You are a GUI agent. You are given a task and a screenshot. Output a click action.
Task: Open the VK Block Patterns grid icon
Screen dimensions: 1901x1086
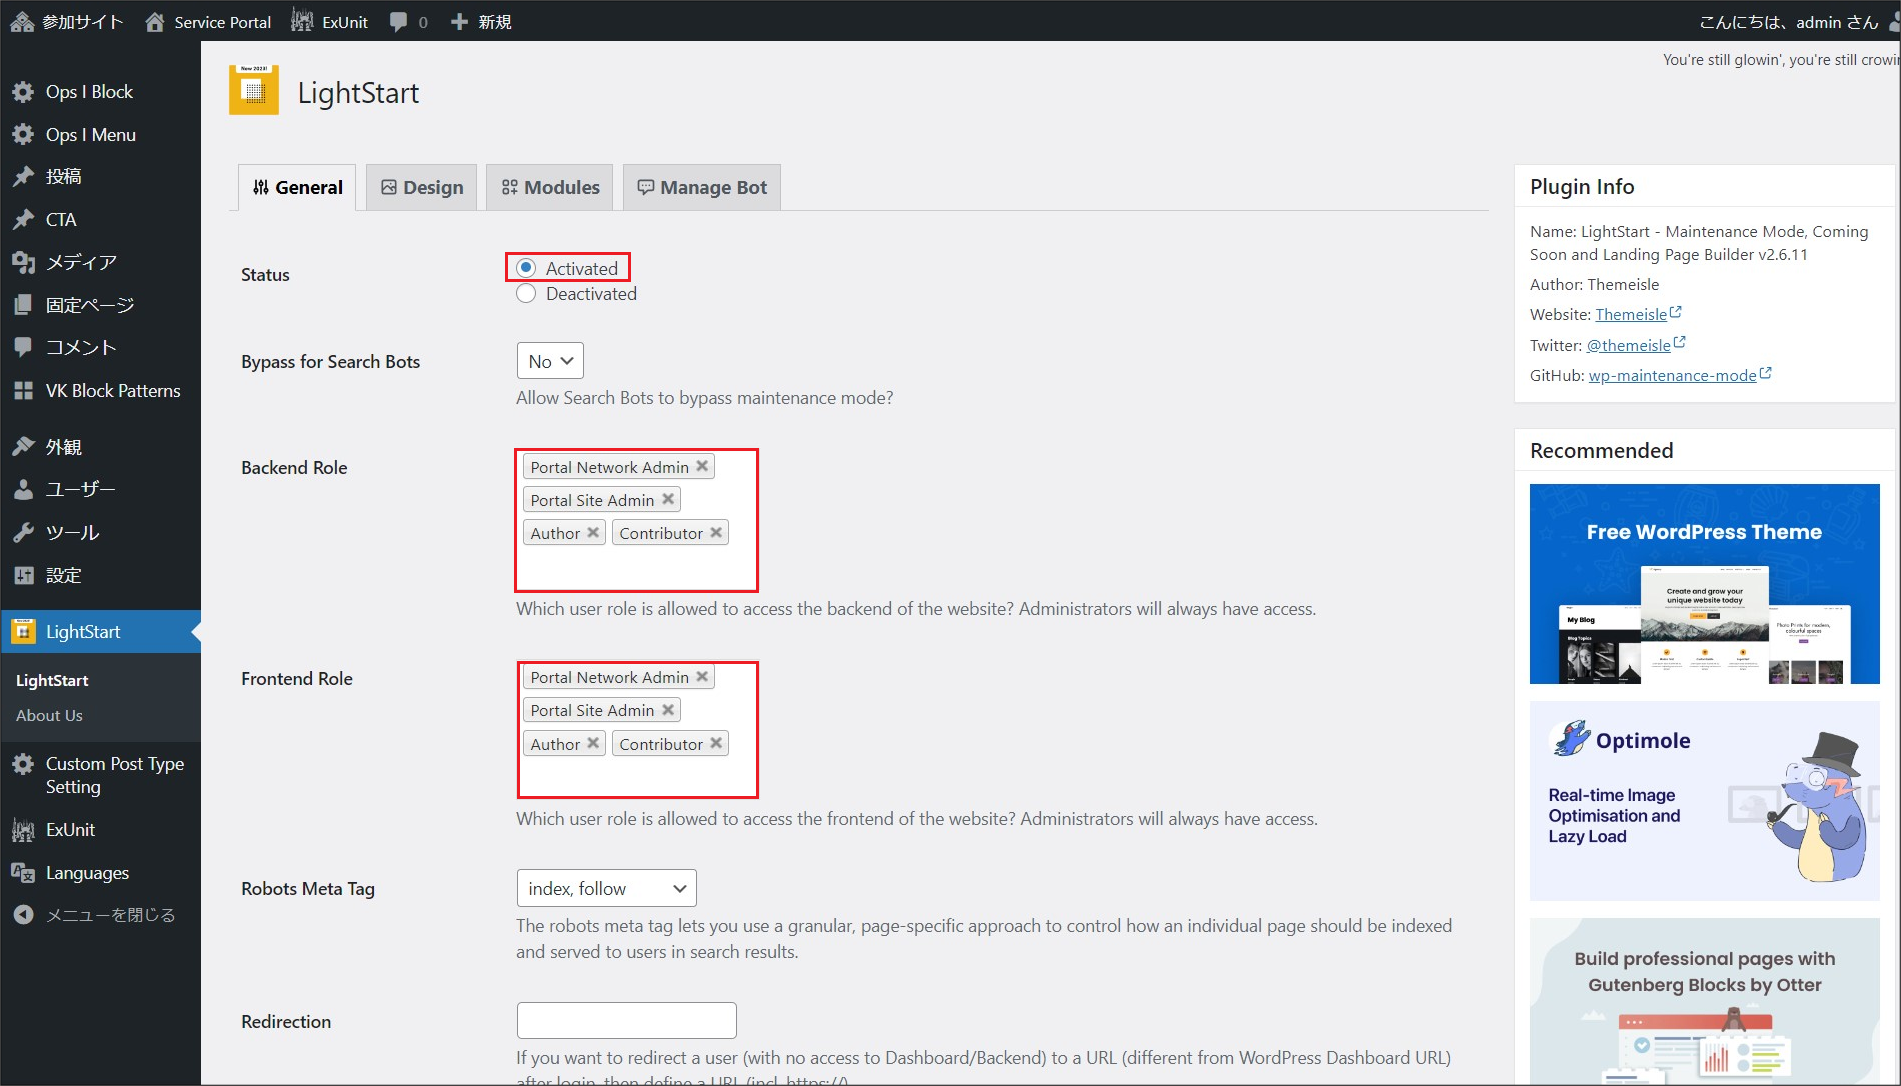point(23,391)
